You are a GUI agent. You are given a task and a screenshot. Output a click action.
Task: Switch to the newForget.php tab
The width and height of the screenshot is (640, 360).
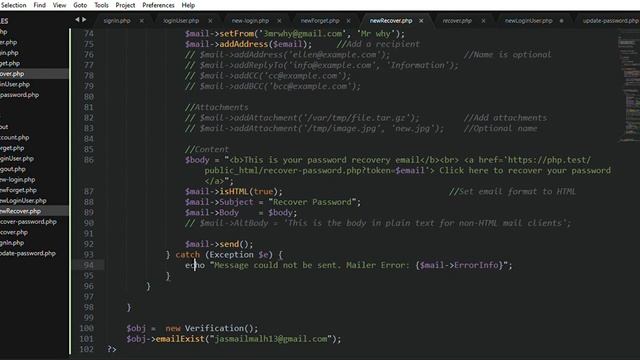tap(320, 21)
